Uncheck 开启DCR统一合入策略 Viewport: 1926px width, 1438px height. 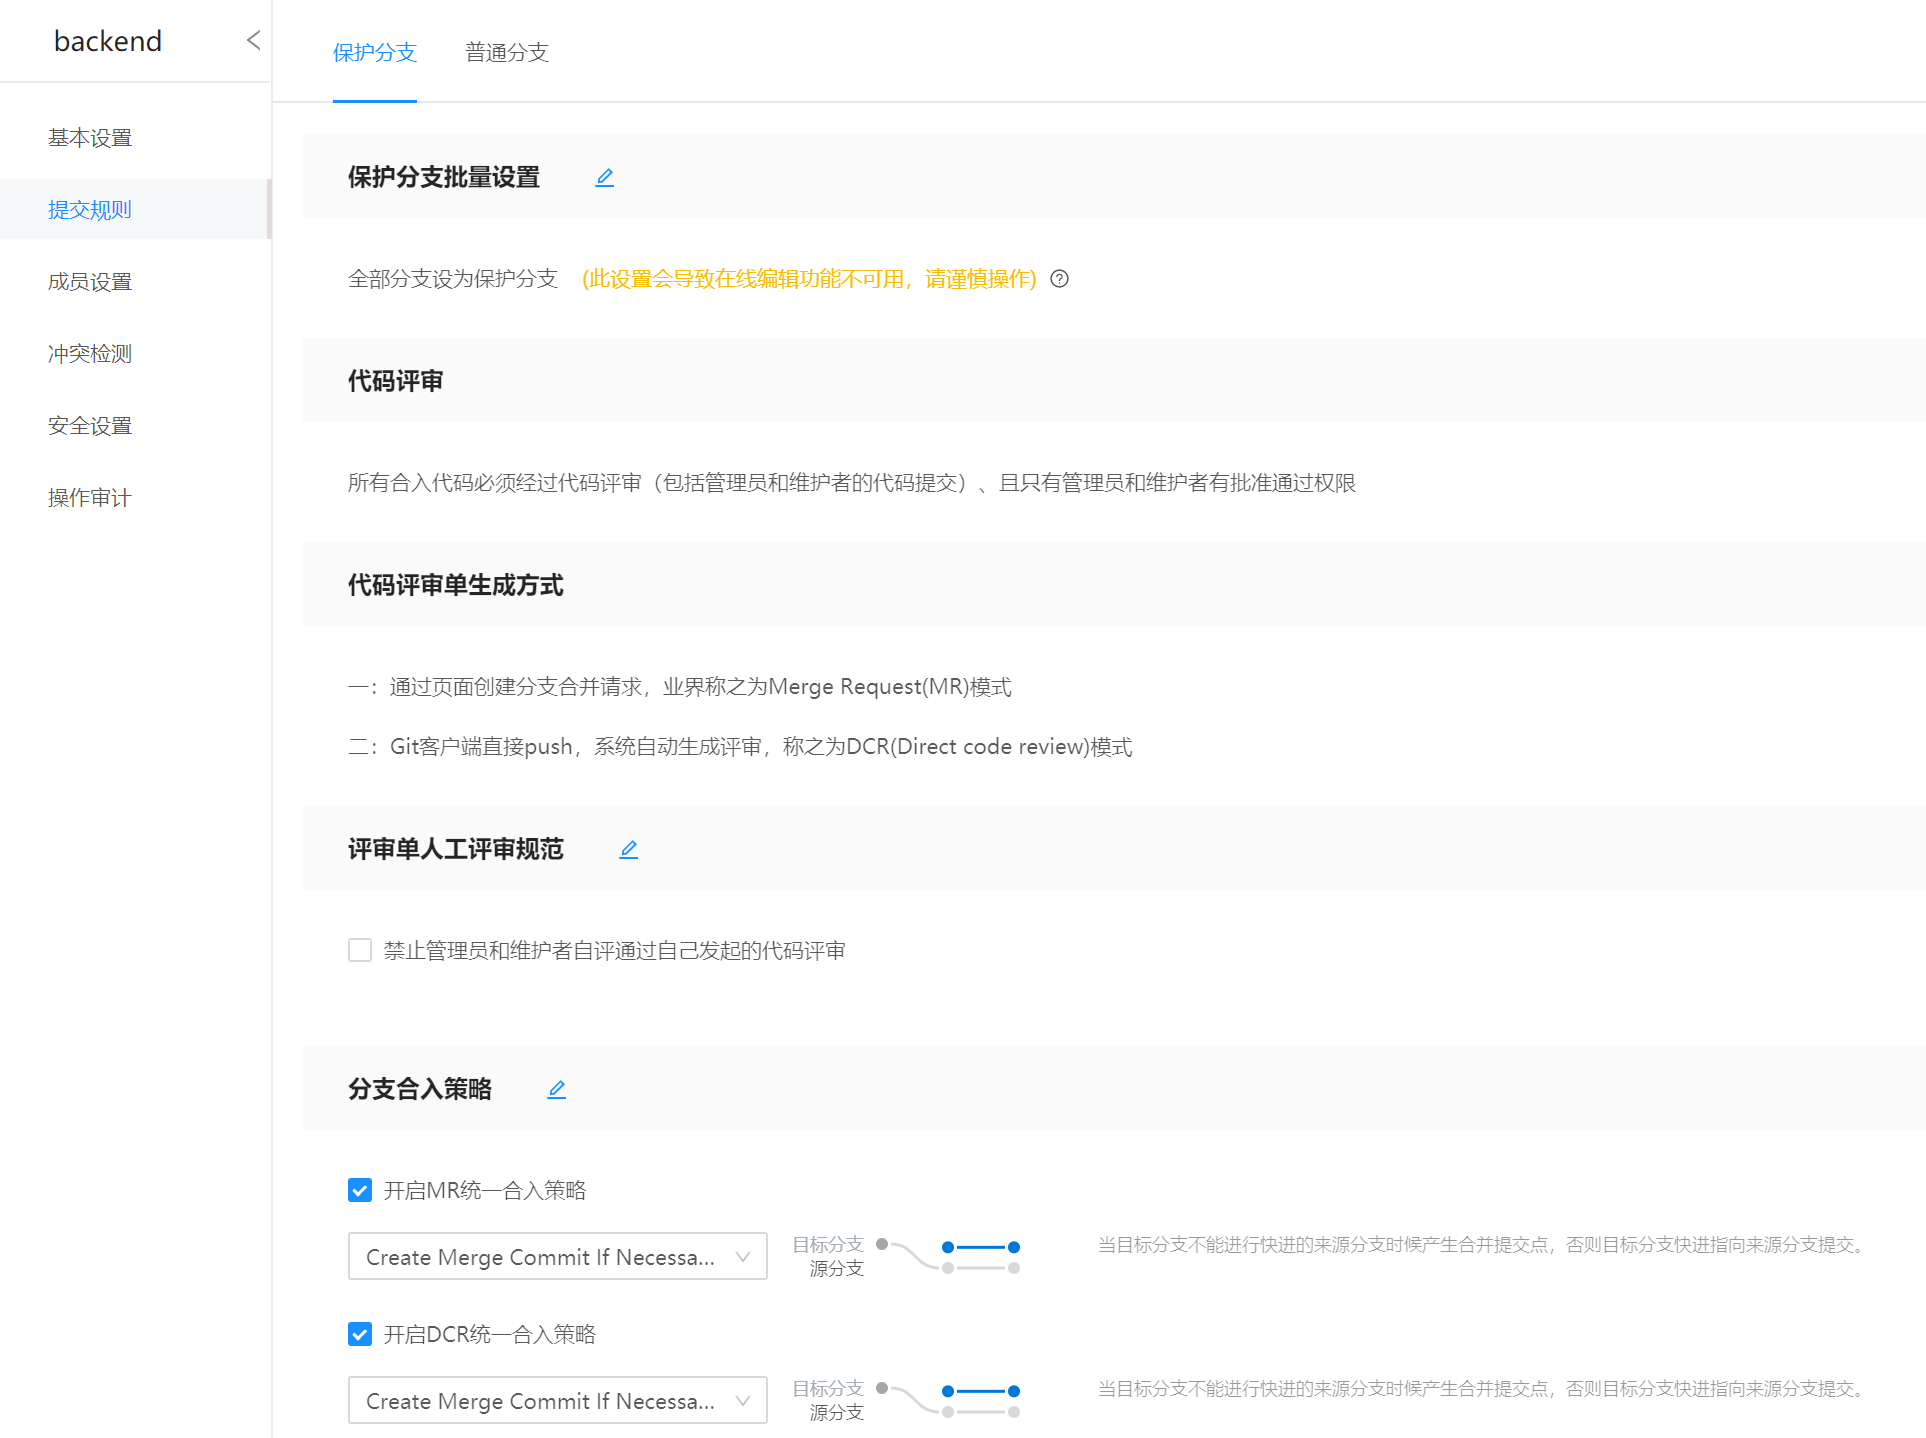coord(360,1334)
